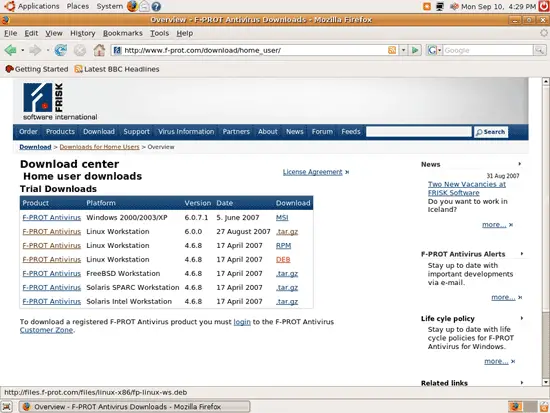This screenshot has width=550, height=413.
Task: Open the License Agreement link
Action: pyautogui.click(x=313, y=172)
